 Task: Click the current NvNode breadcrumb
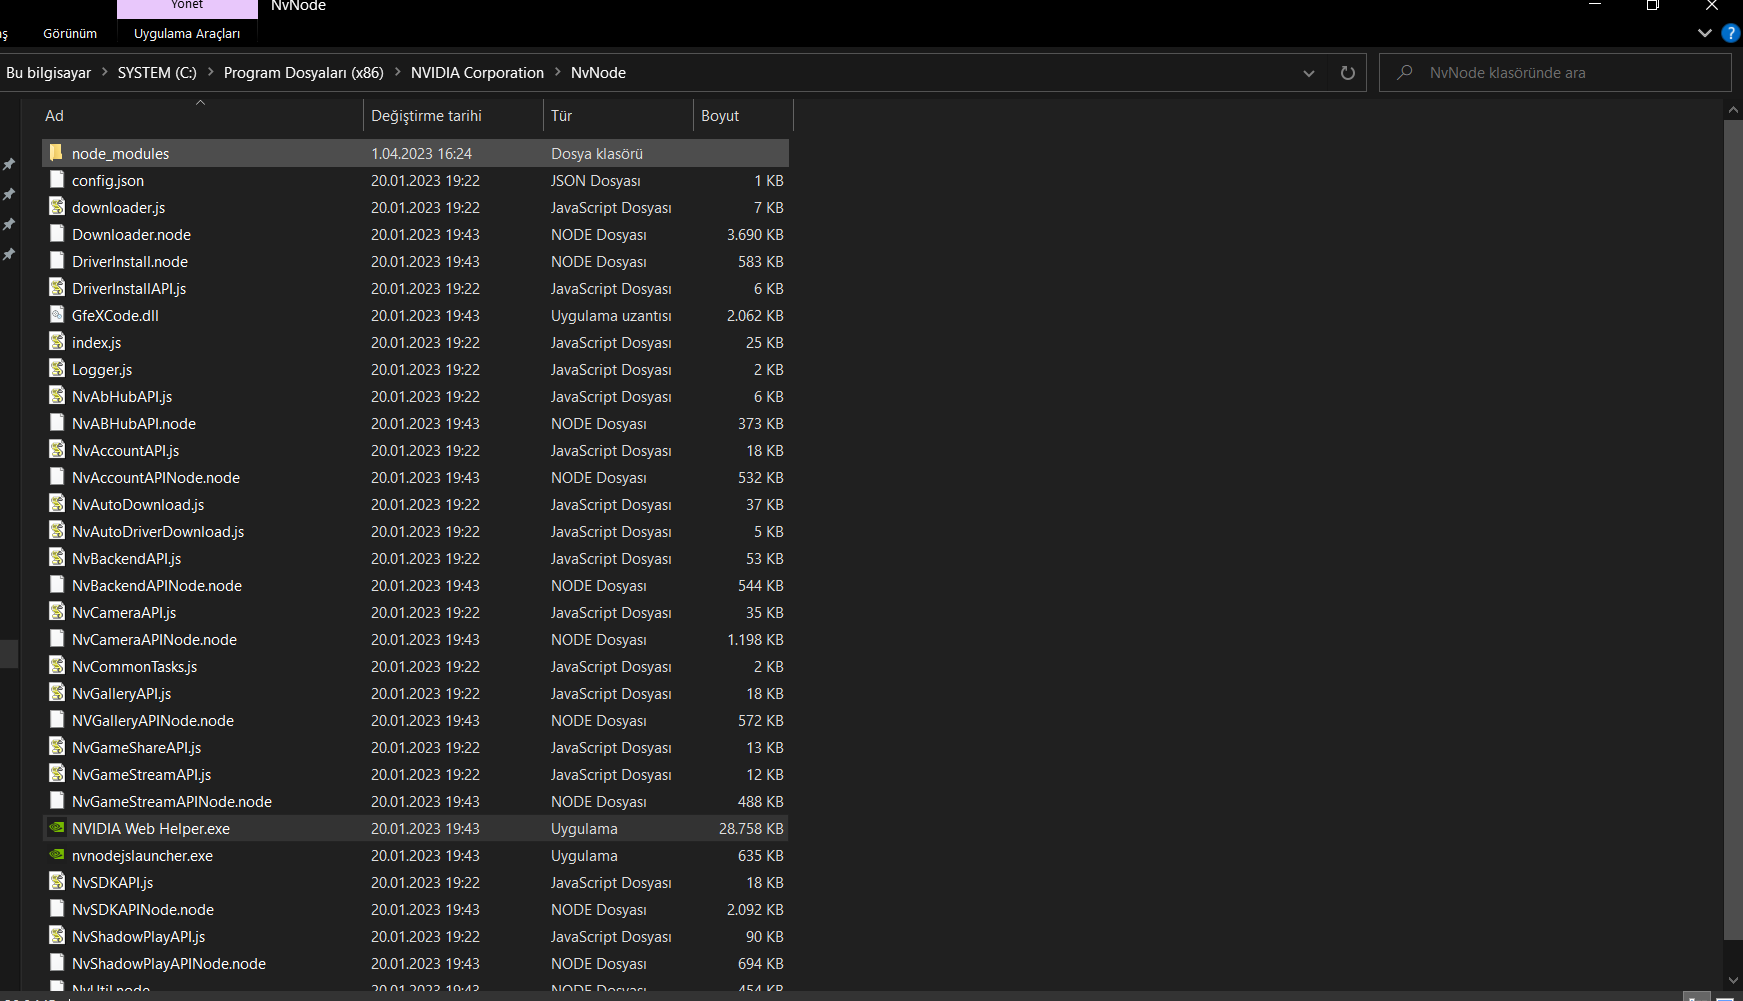click(x=598, y=72)
